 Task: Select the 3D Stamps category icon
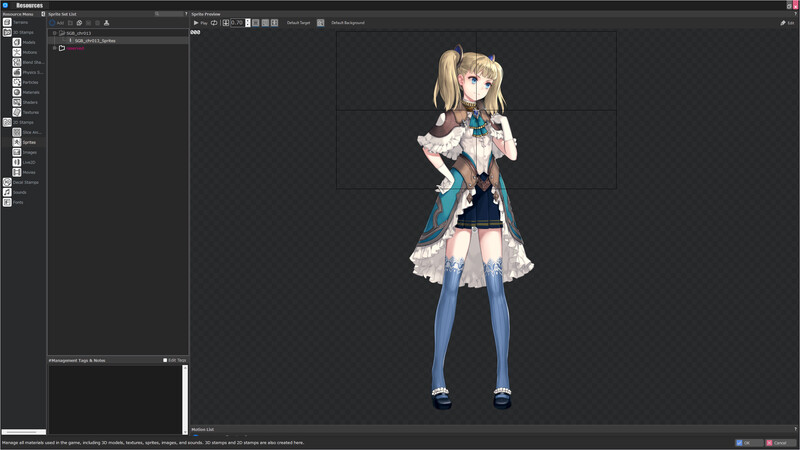7,32
